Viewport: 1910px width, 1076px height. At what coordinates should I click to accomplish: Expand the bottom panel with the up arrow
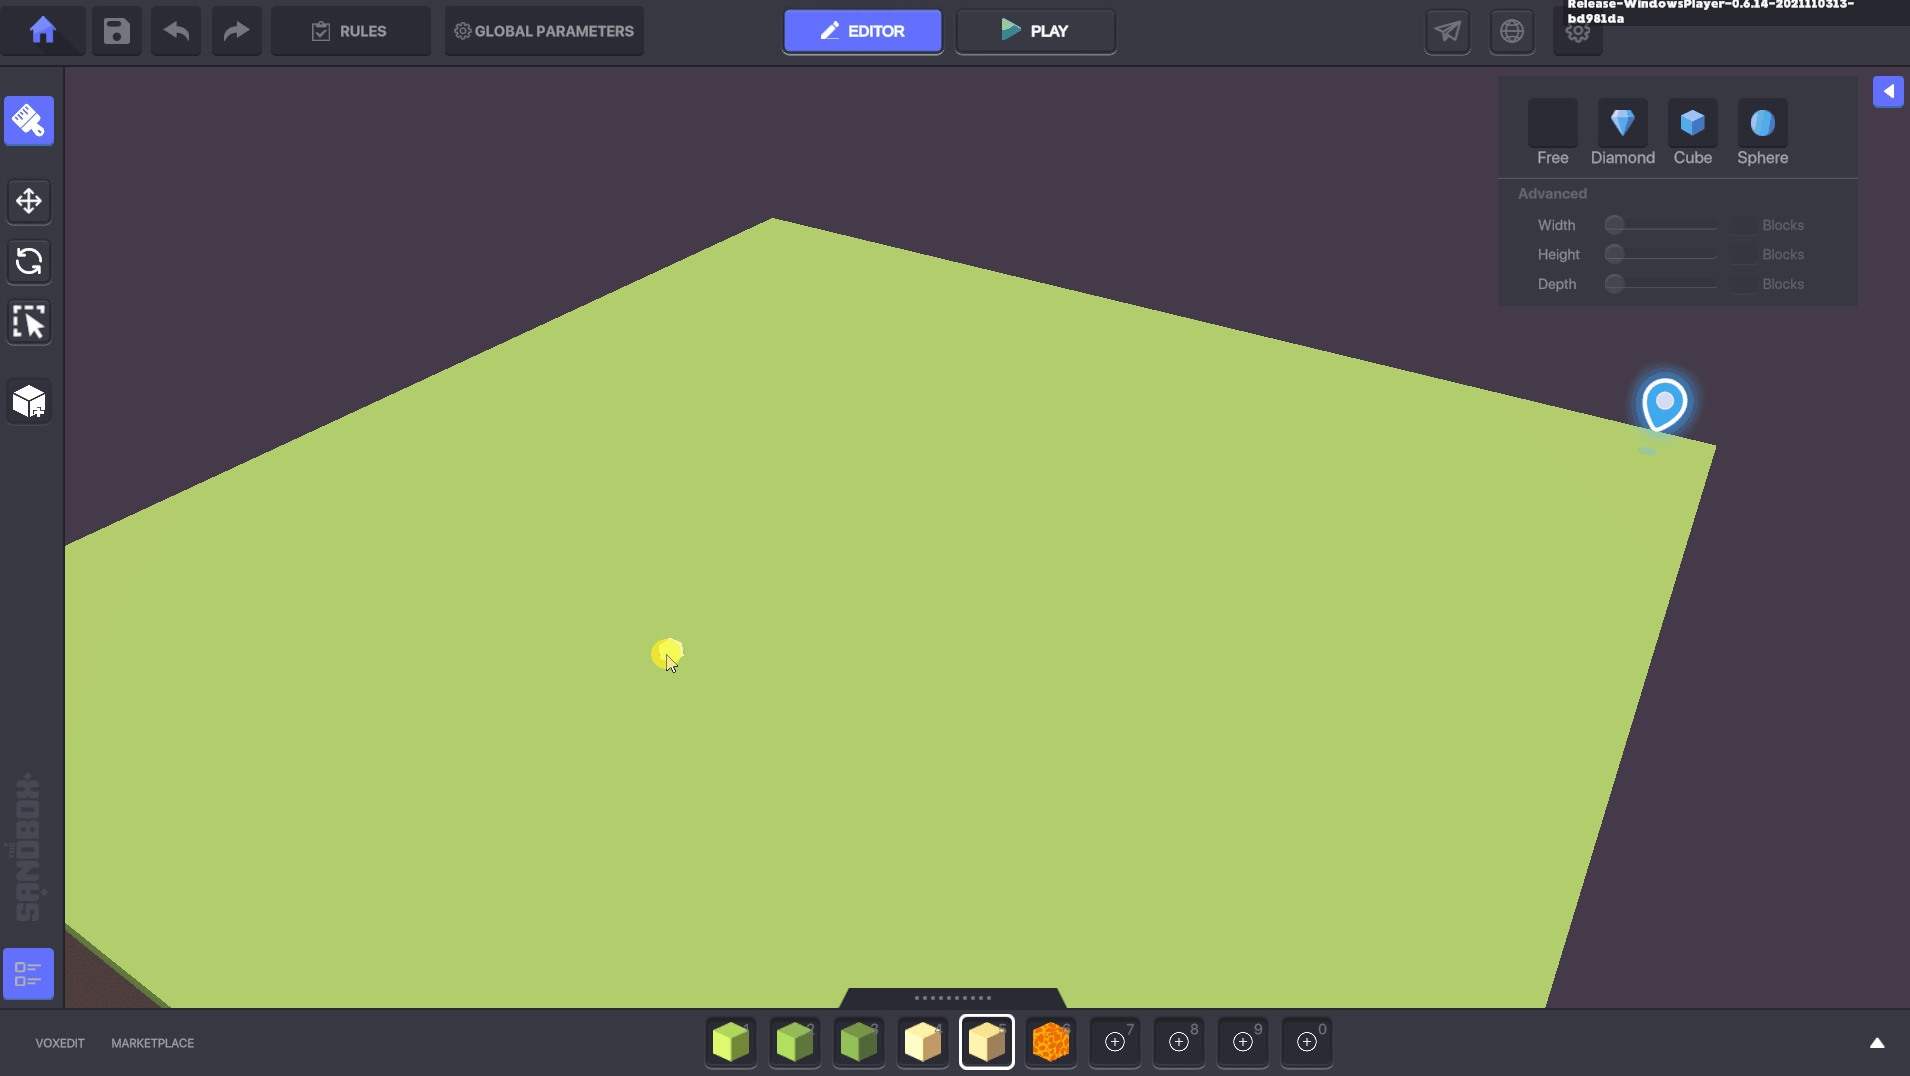point(1877,1043)
